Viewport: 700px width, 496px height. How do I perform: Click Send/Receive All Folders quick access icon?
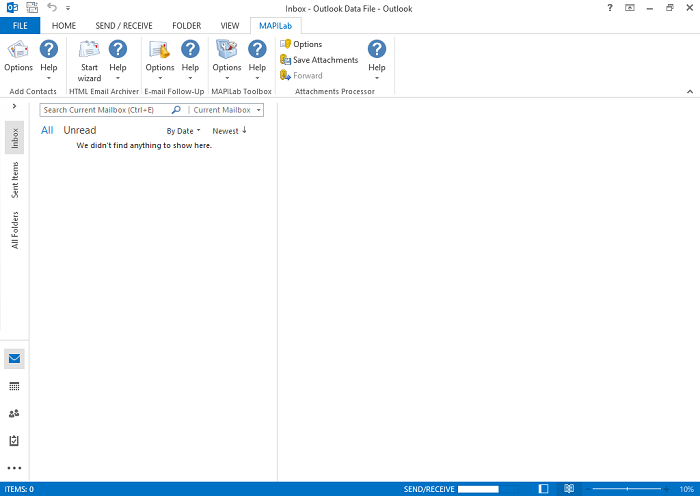[x=32, y=8]
